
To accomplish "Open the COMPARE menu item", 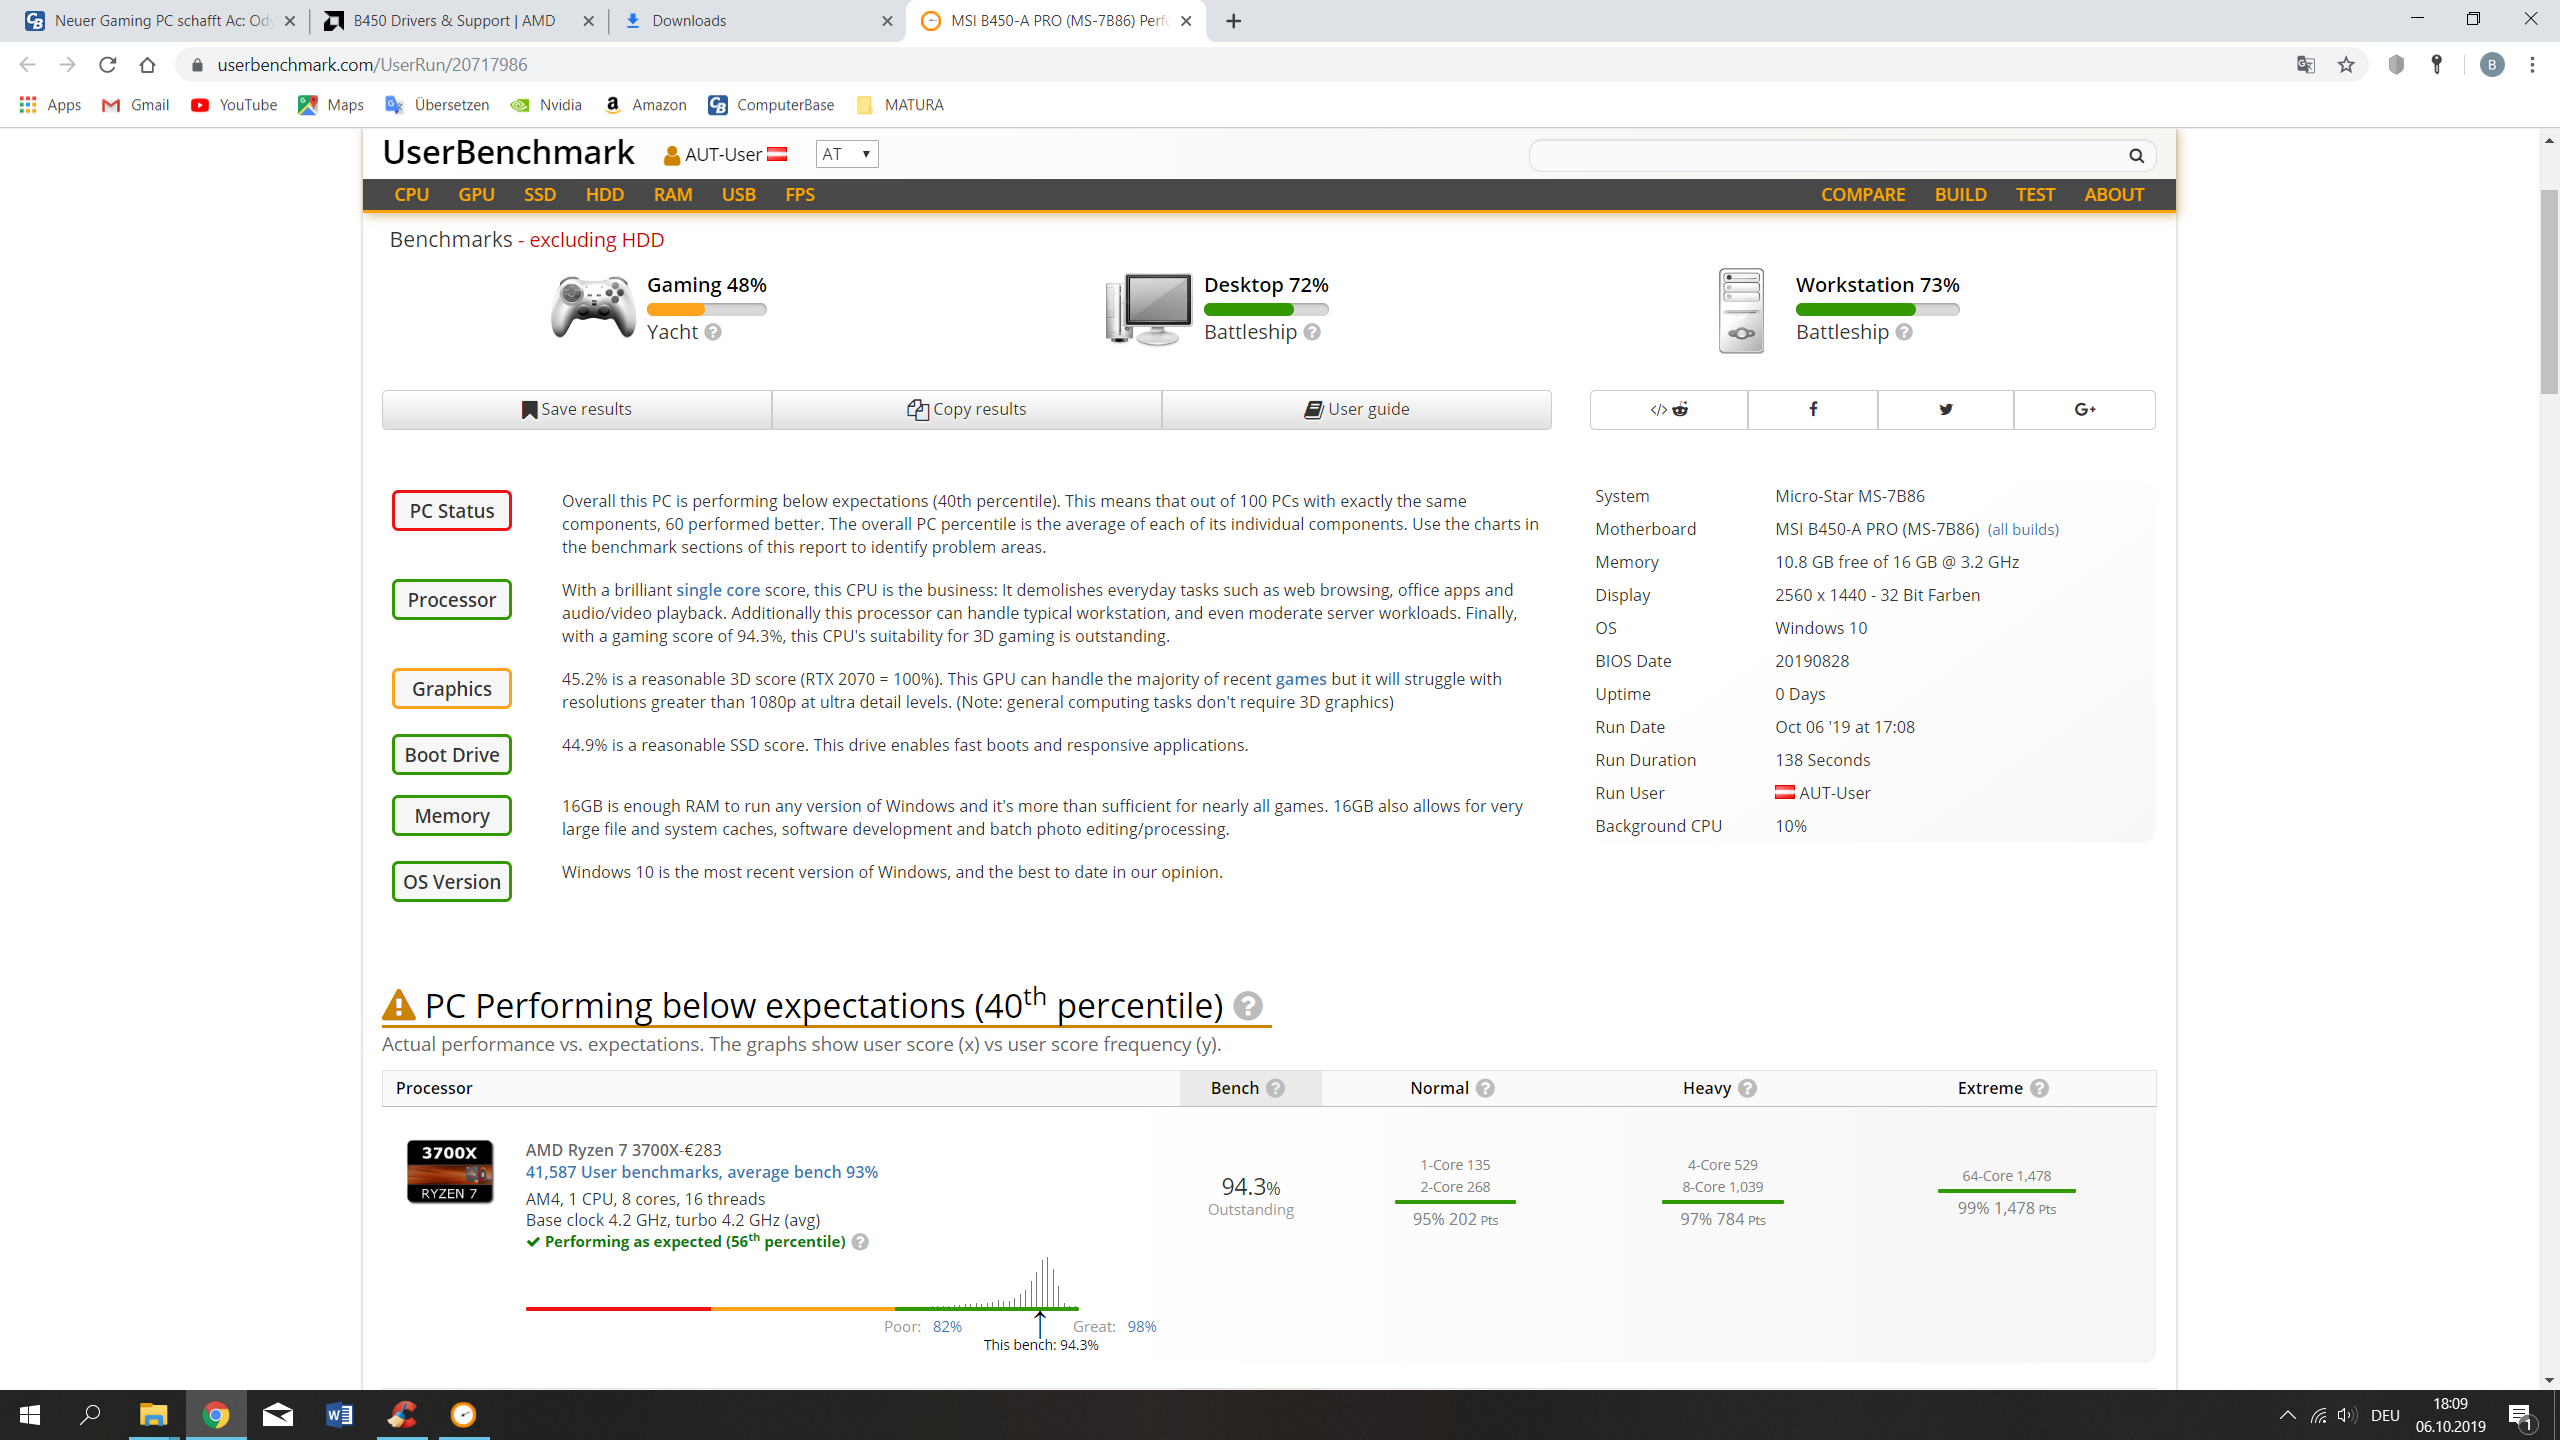I will click(1862, 195).
